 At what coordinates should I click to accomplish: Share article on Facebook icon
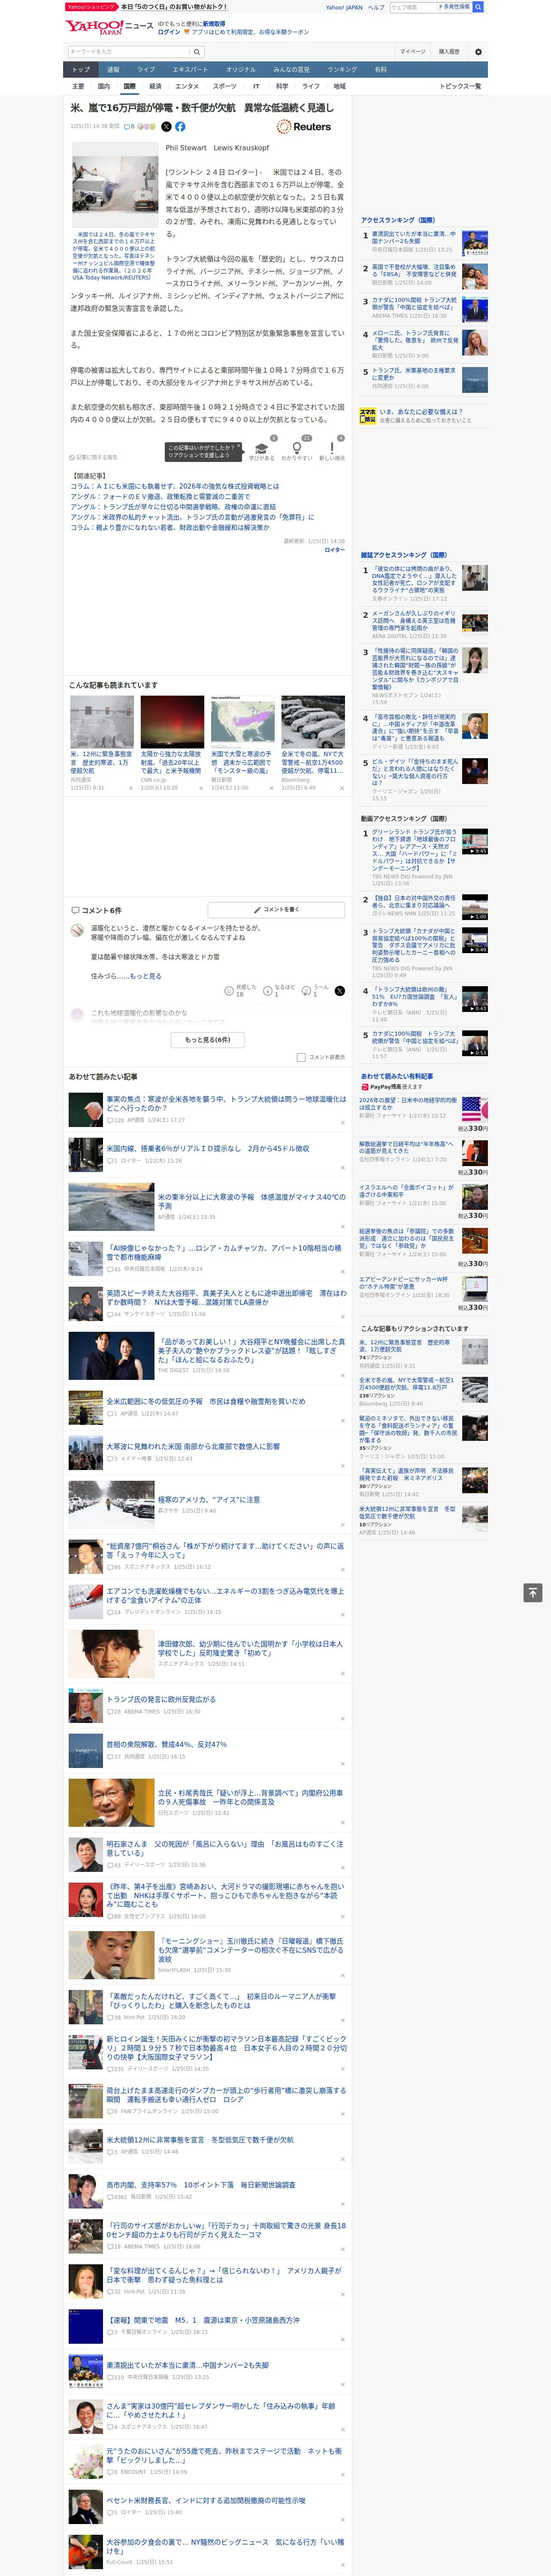[180, 127]
